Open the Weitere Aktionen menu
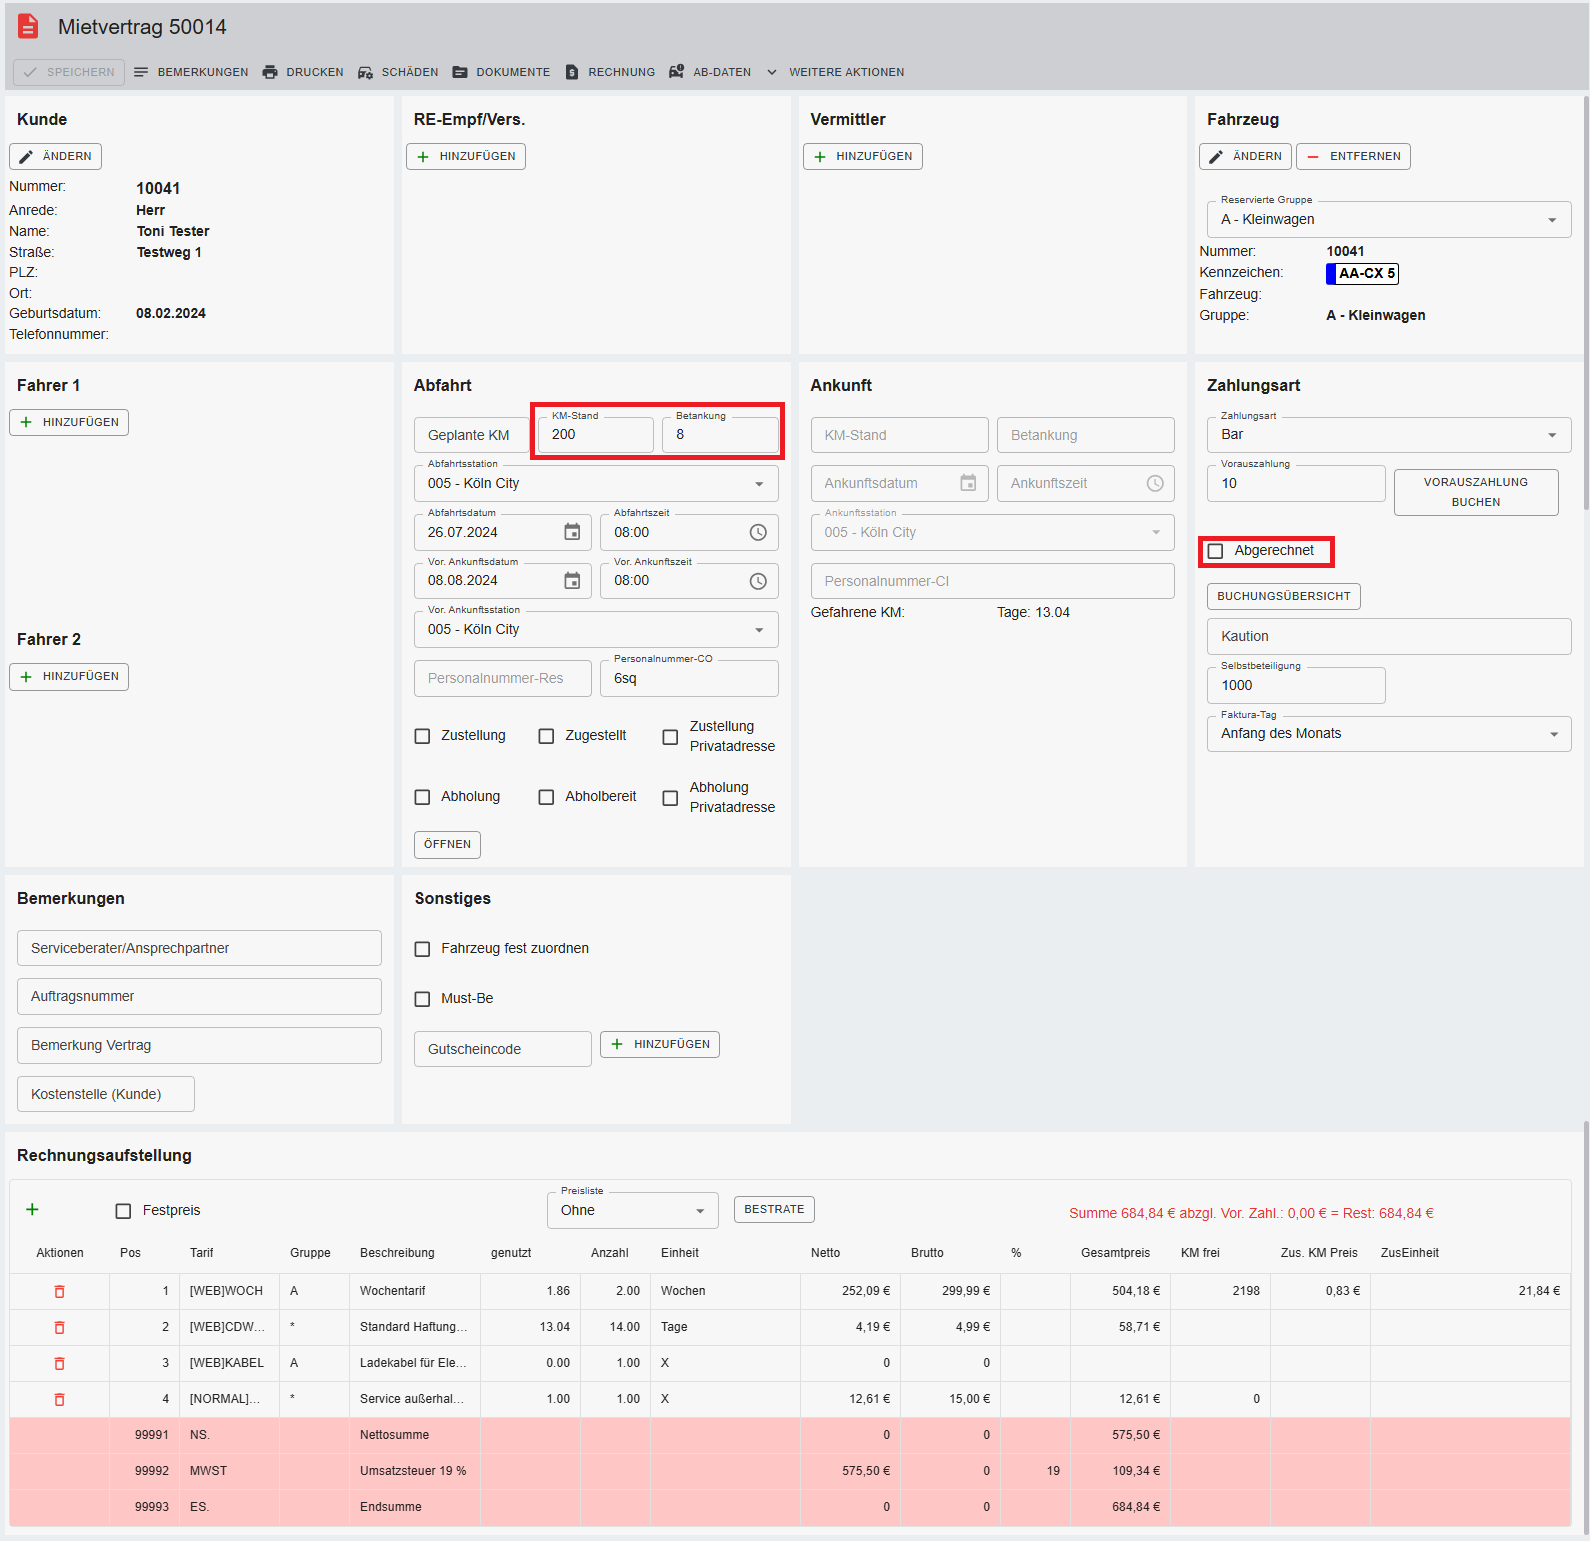Viewport: 1590px width, 1541px height. (x=835, y=72)
